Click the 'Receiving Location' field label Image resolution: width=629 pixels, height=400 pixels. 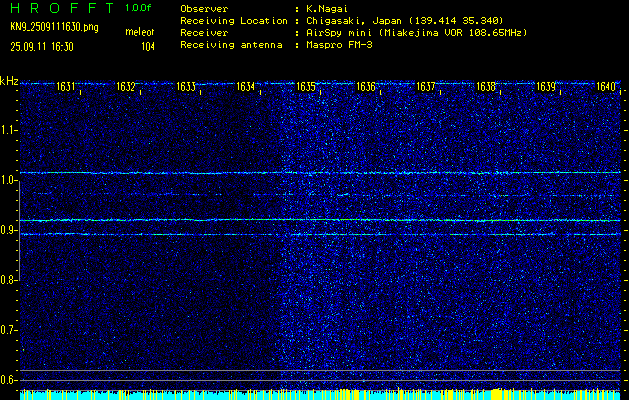coord(234,21)
